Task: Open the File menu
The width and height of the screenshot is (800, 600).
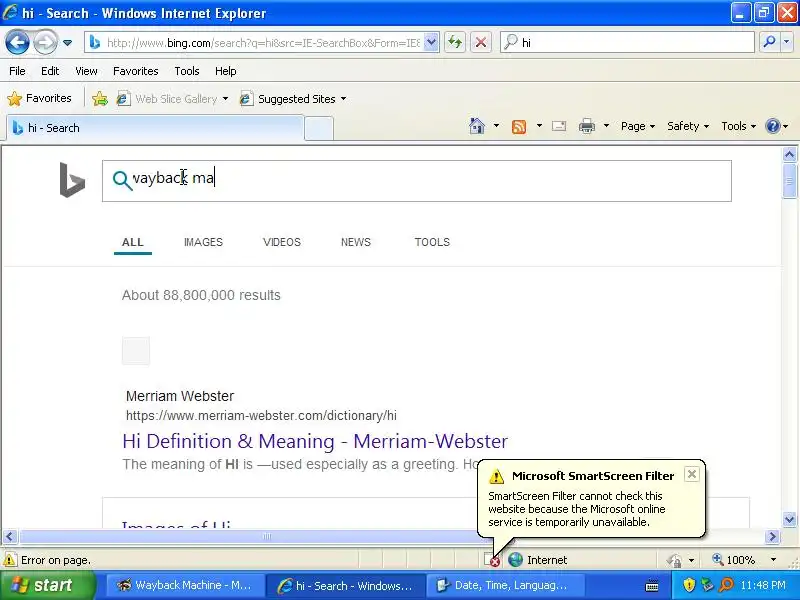Action: tap(17, 71)
